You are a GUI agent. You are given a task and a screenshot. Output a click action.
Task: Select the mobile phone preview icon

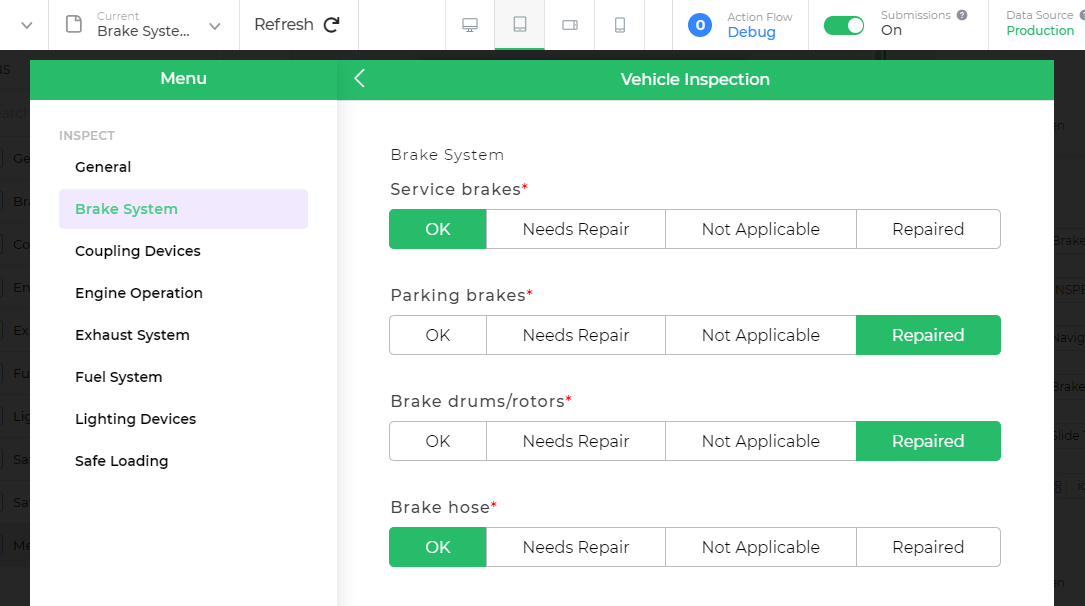pos(620,25)
